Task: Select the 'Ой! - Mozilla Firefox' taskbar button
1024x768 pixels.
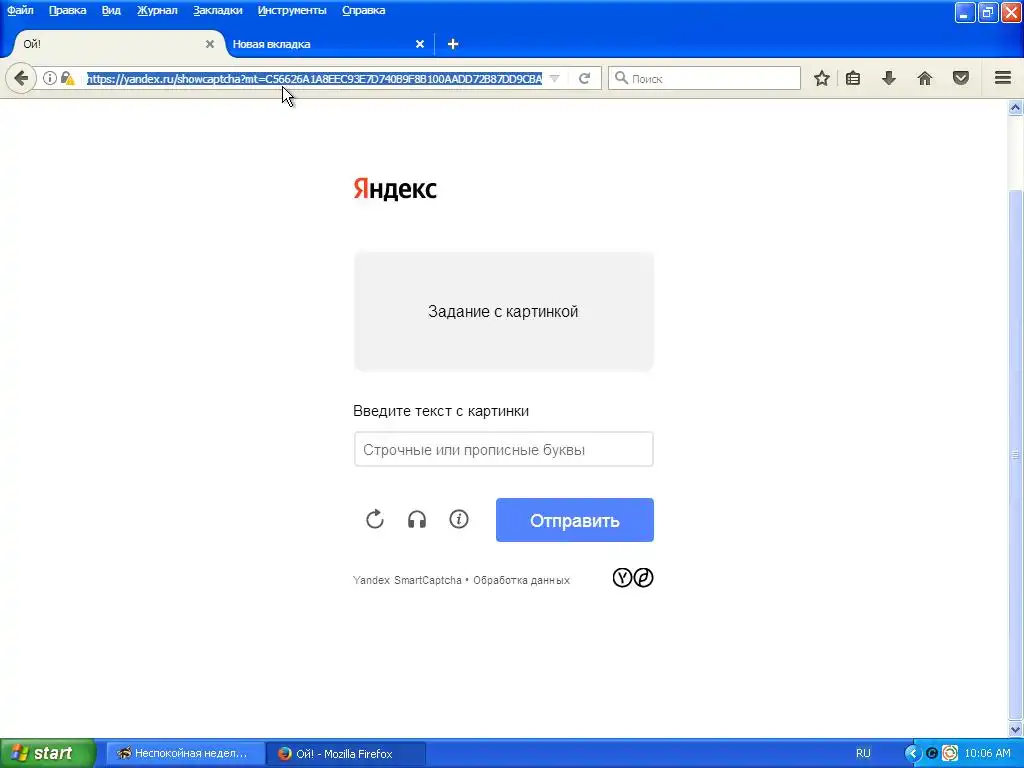Action: [346, 754]
